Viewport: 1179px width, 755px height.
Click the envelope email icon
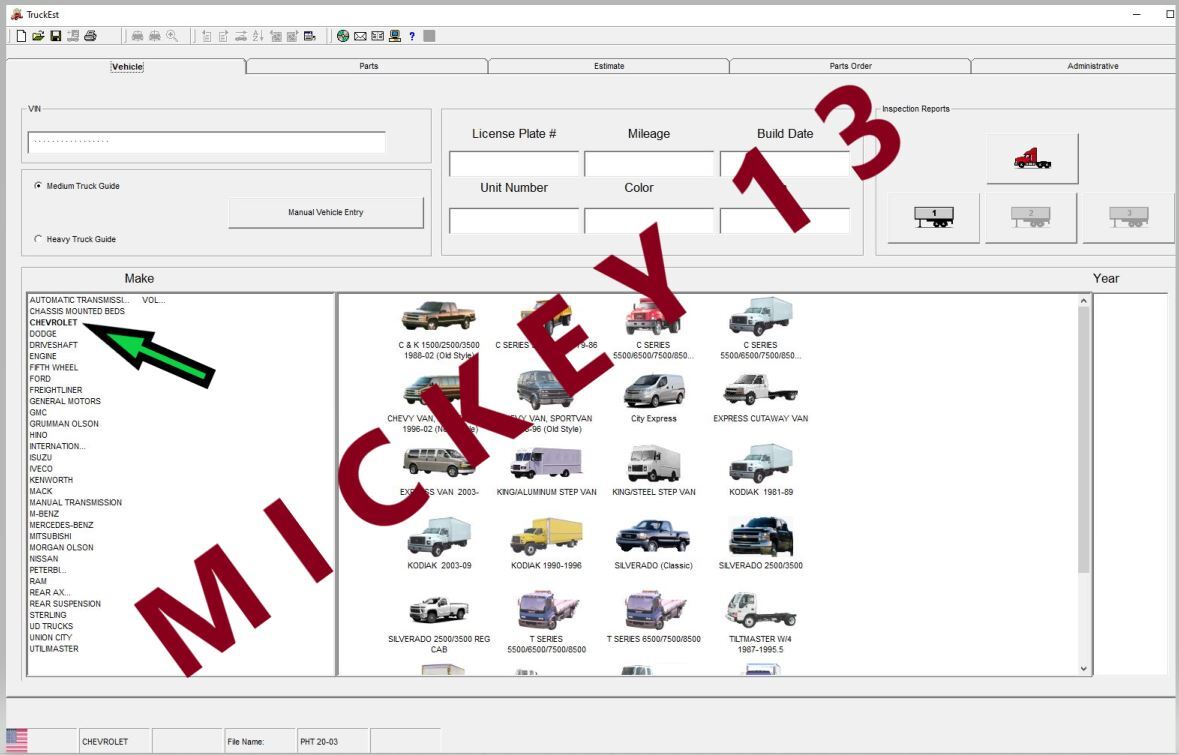coord(360,36)
